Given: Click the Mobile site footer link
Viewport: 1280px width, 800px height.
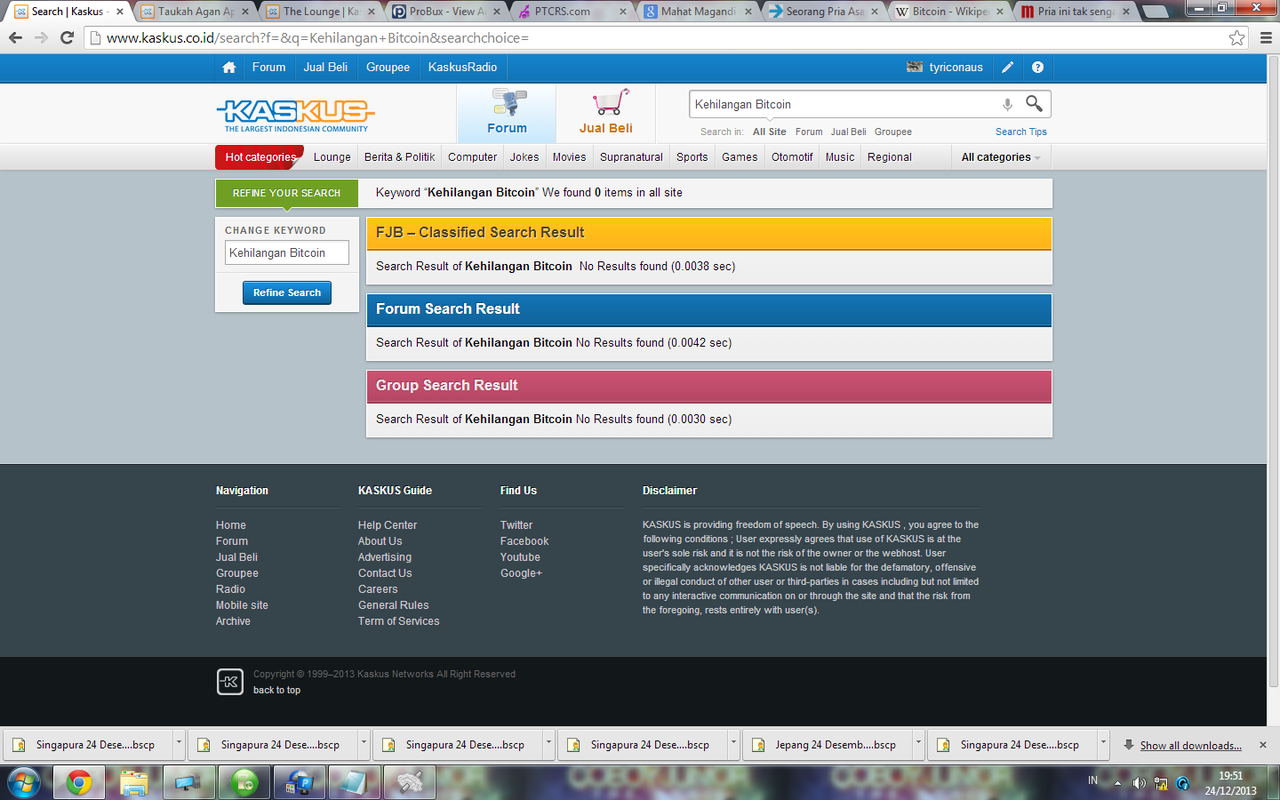Looking at the screenshot, I should pos(242,605).
